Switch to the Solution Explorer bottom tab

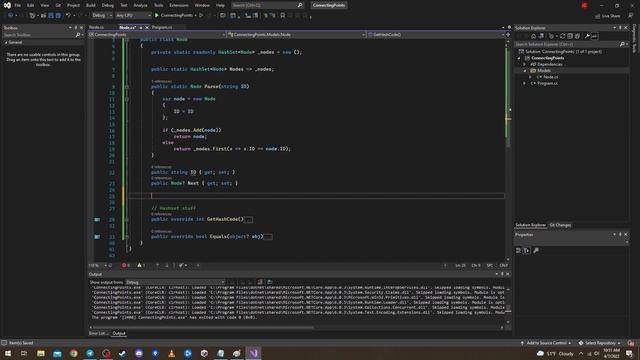click(530, 225)
